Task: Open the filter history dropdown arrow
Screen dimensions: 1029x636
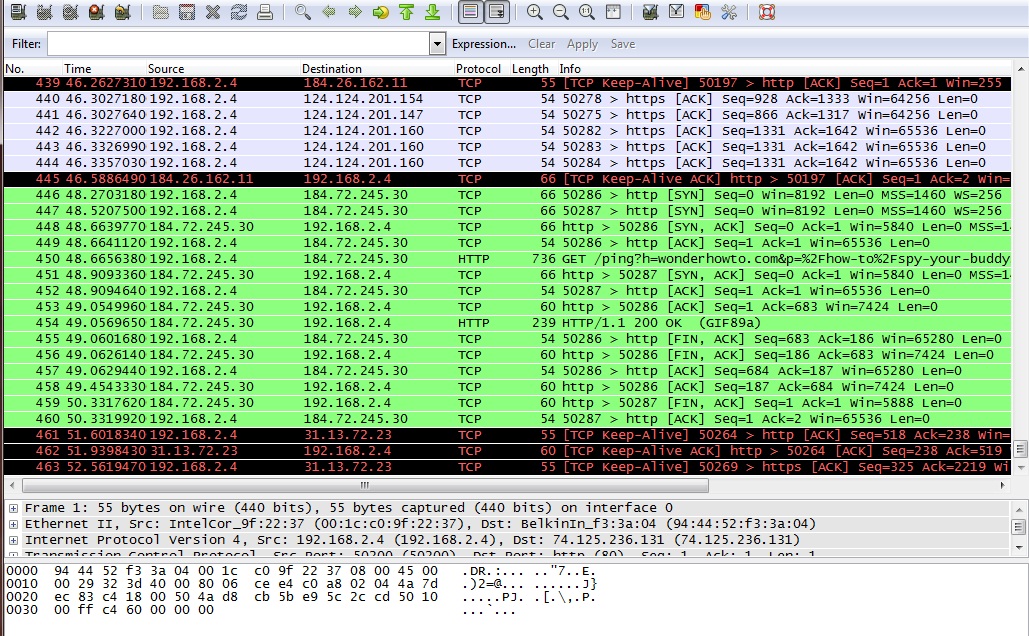Action: point(437,44)
